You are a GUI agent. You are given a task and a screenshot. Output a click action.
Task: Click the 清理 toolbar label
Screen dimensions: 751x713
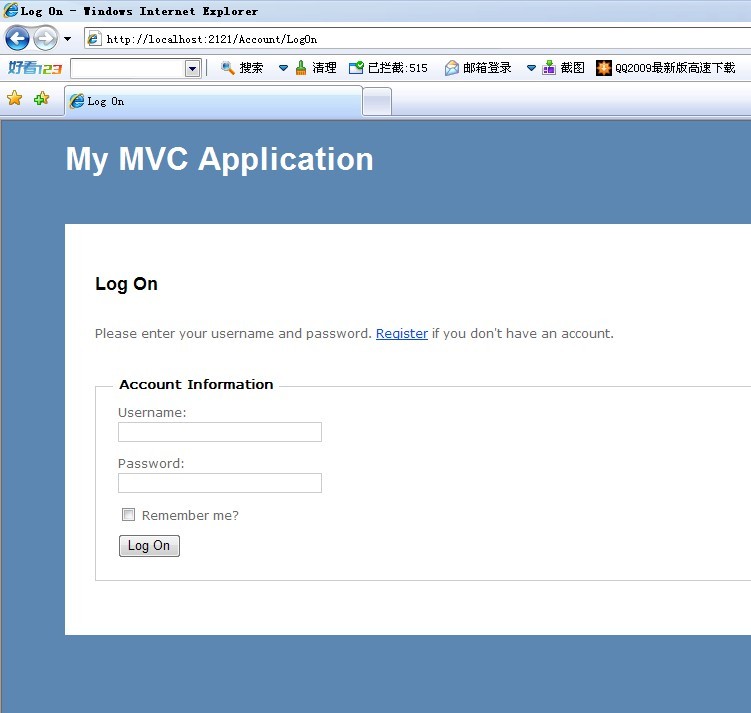pyautogui.click(x=324, y=68)
